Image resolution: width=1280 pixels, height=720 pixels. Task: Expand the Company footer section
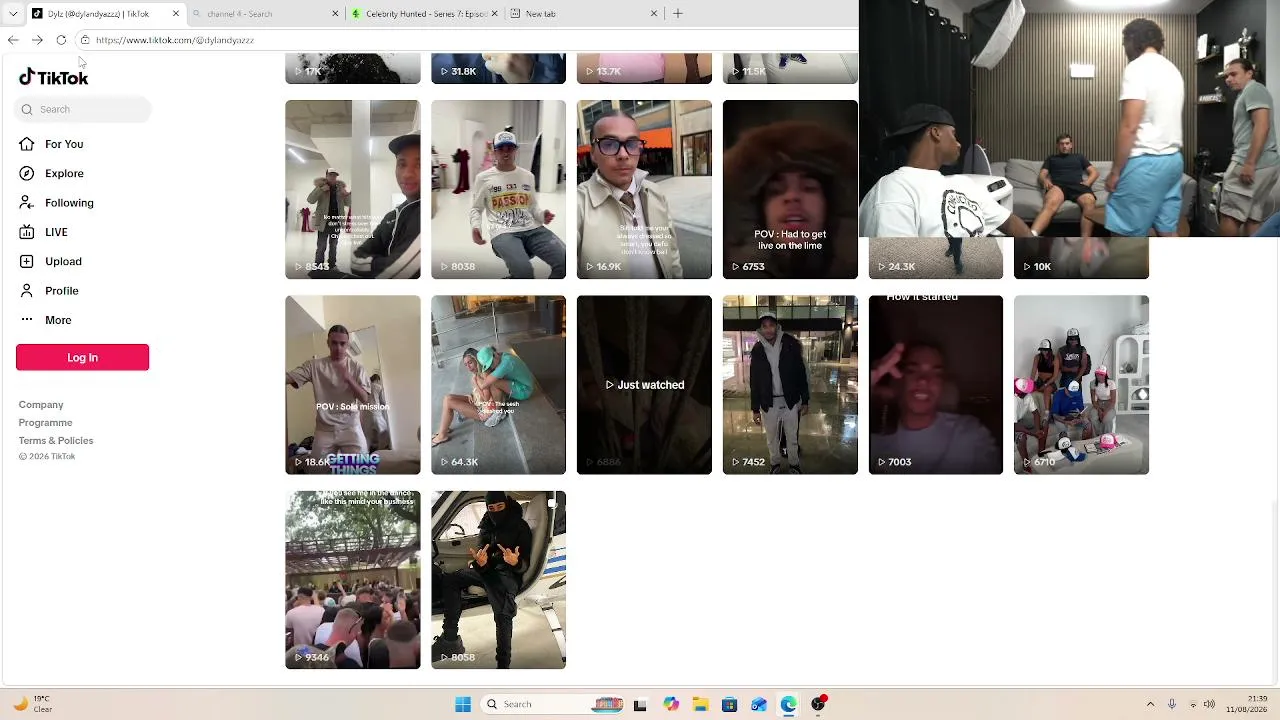click(x=41, y=405)
